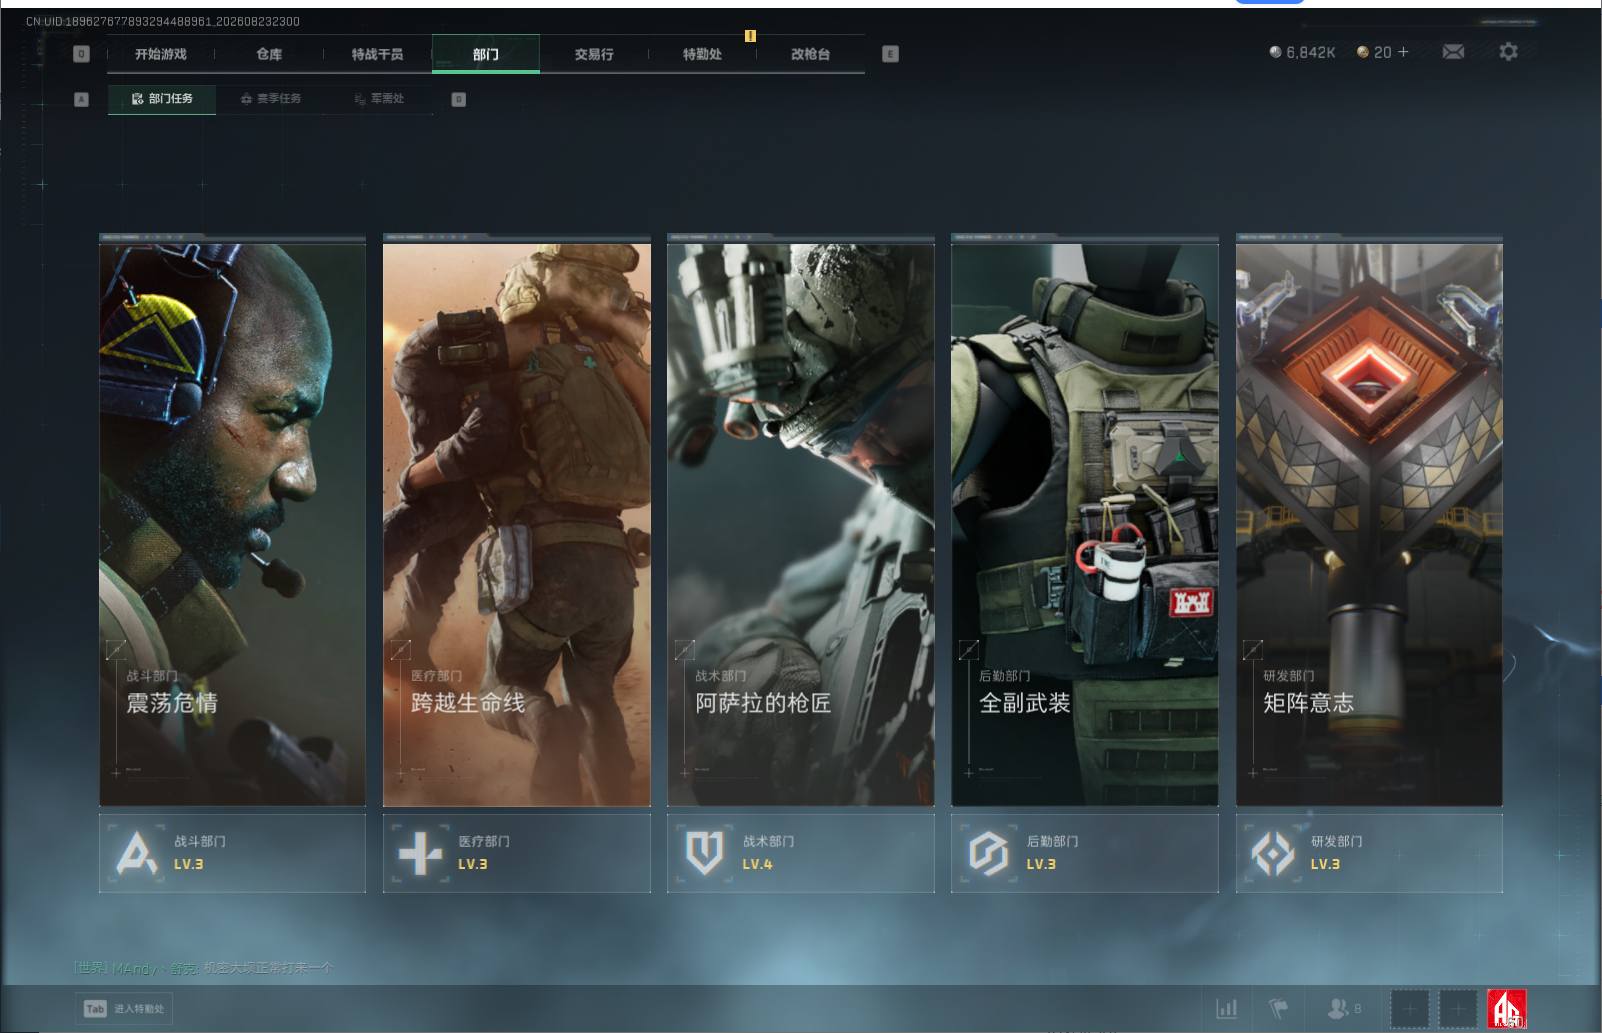Click the A key hint icon

82,99
